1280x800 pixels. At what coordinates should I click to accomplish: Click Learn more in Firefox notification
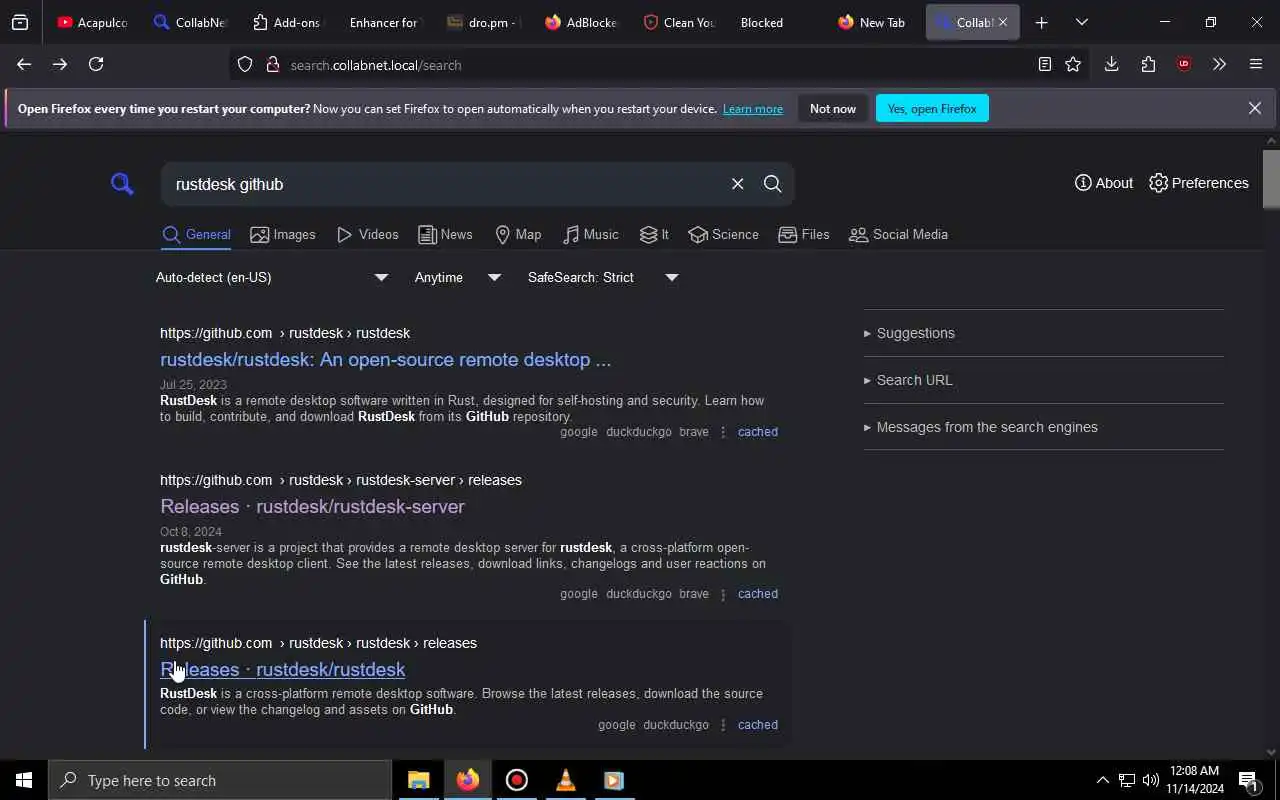(x=753, y=109)
